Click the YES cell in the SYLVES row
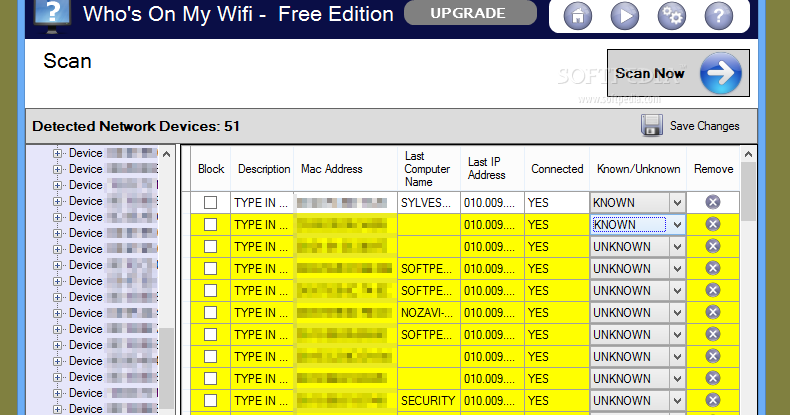 tap(557, 203)
